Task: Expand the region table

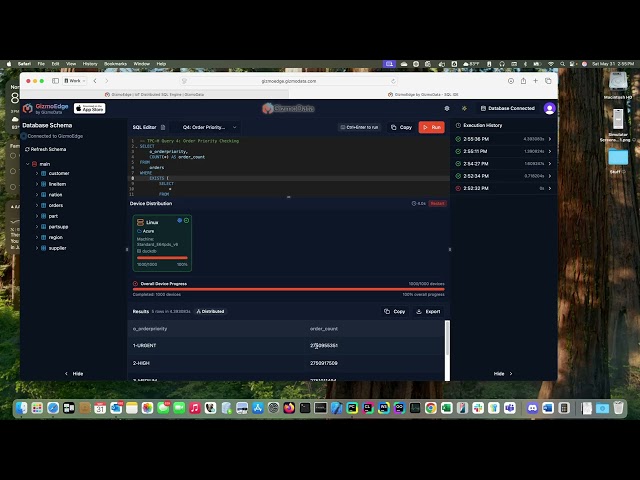Action: tap(37, 237)
